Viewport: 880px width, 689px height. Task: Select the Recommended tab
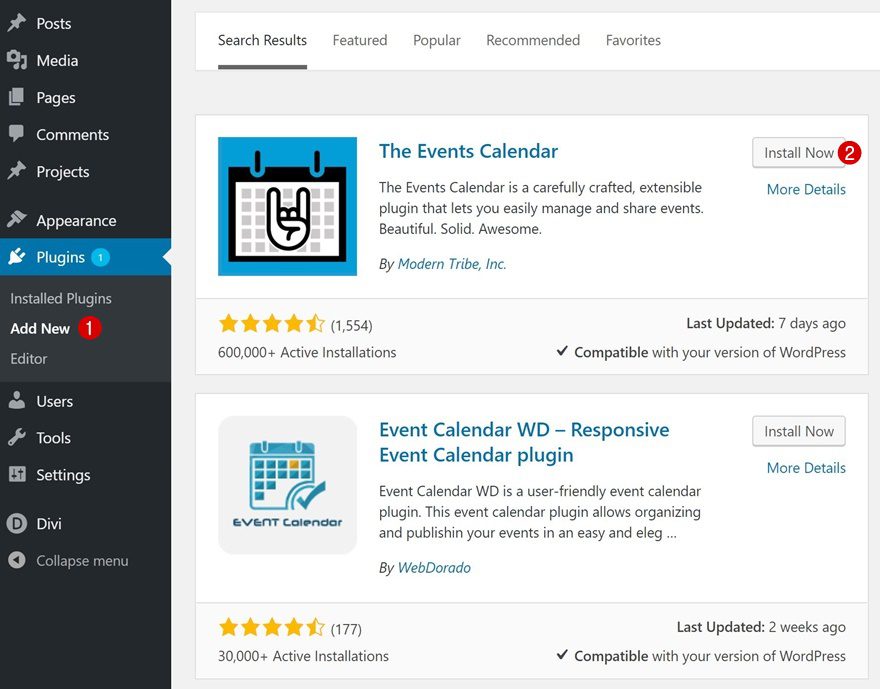coord(533,40)
